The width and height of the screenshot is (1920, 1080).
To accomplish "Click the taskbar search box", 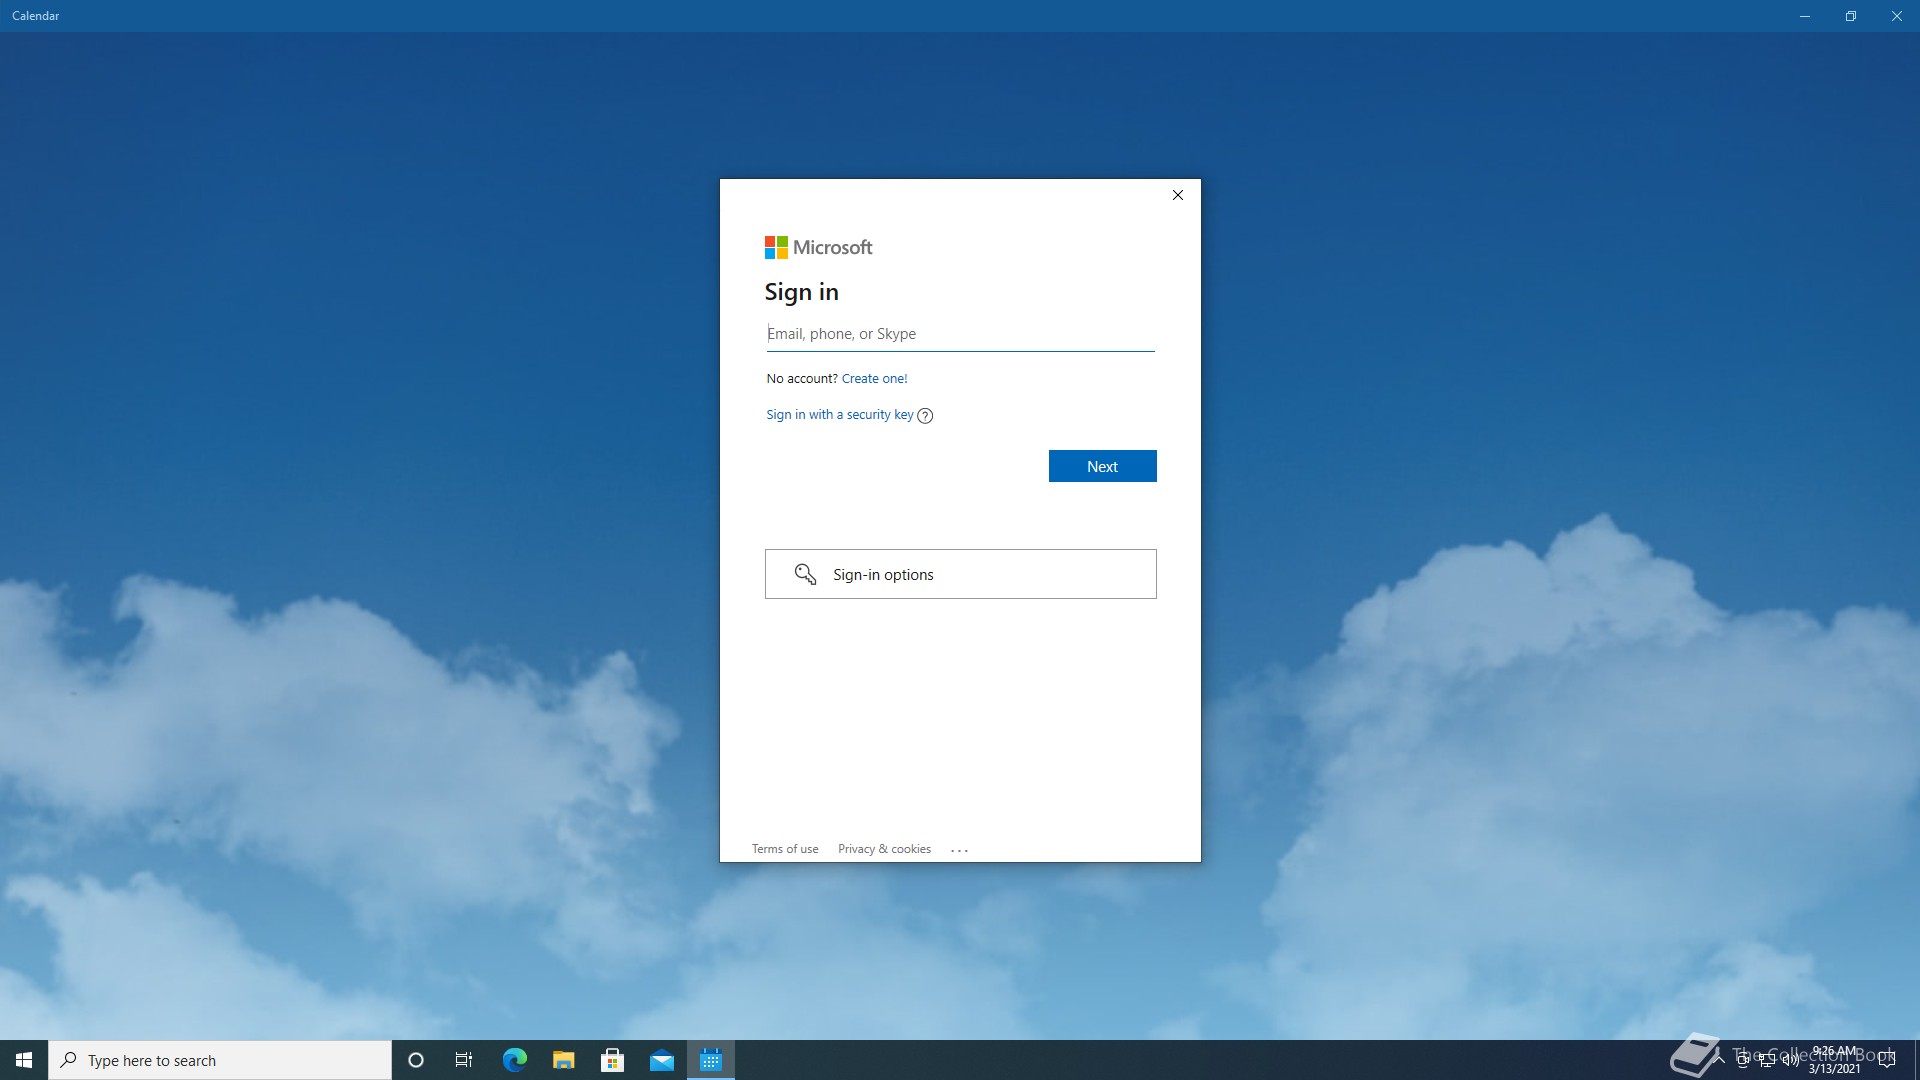I will click(x=220, y=1060).
